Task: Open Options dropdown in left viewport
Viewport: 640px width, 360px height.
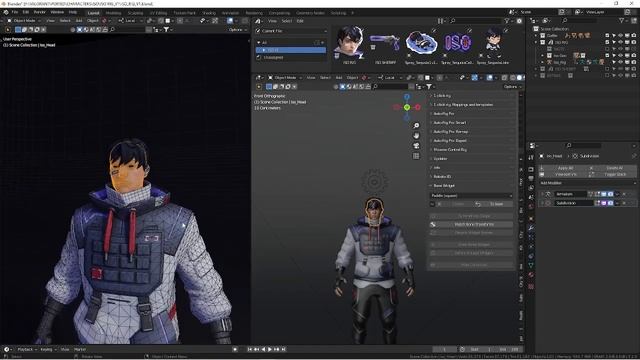Action: tap(238, 29)
